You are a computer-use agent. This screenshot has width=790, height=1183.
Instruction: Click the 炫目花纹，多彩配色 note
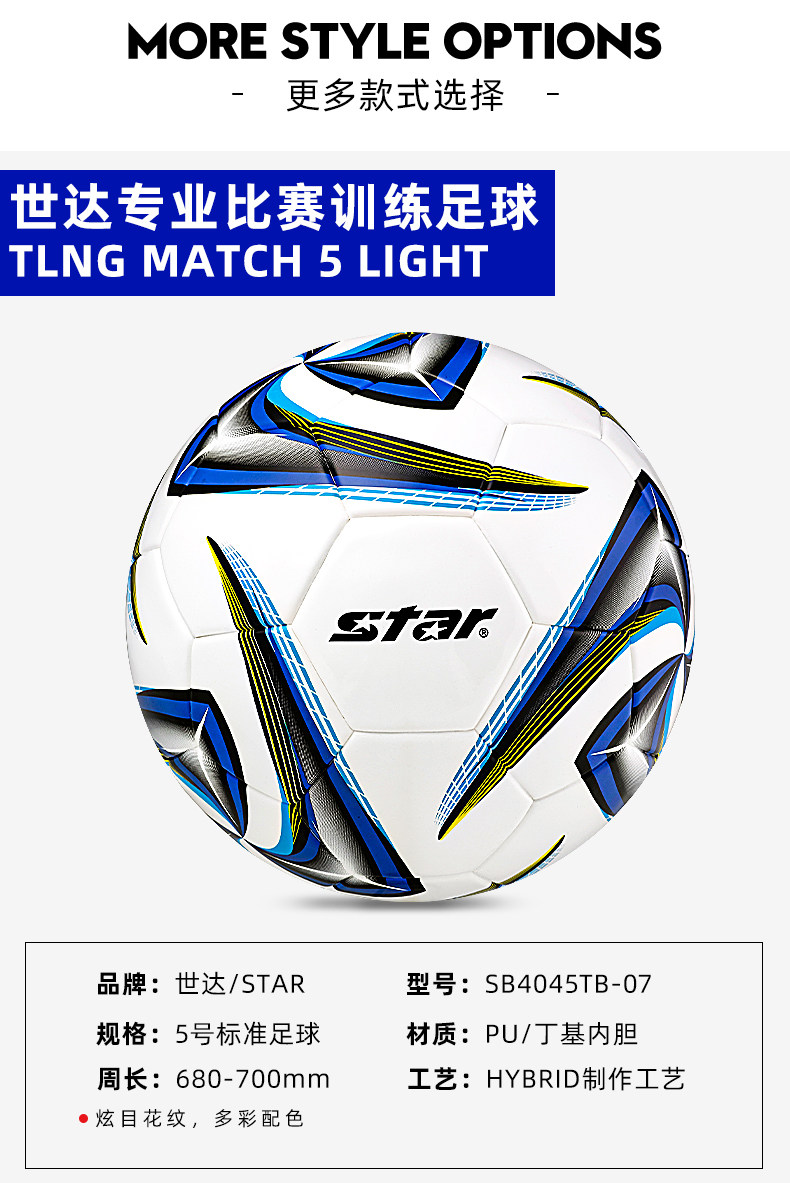(199, 1118)
